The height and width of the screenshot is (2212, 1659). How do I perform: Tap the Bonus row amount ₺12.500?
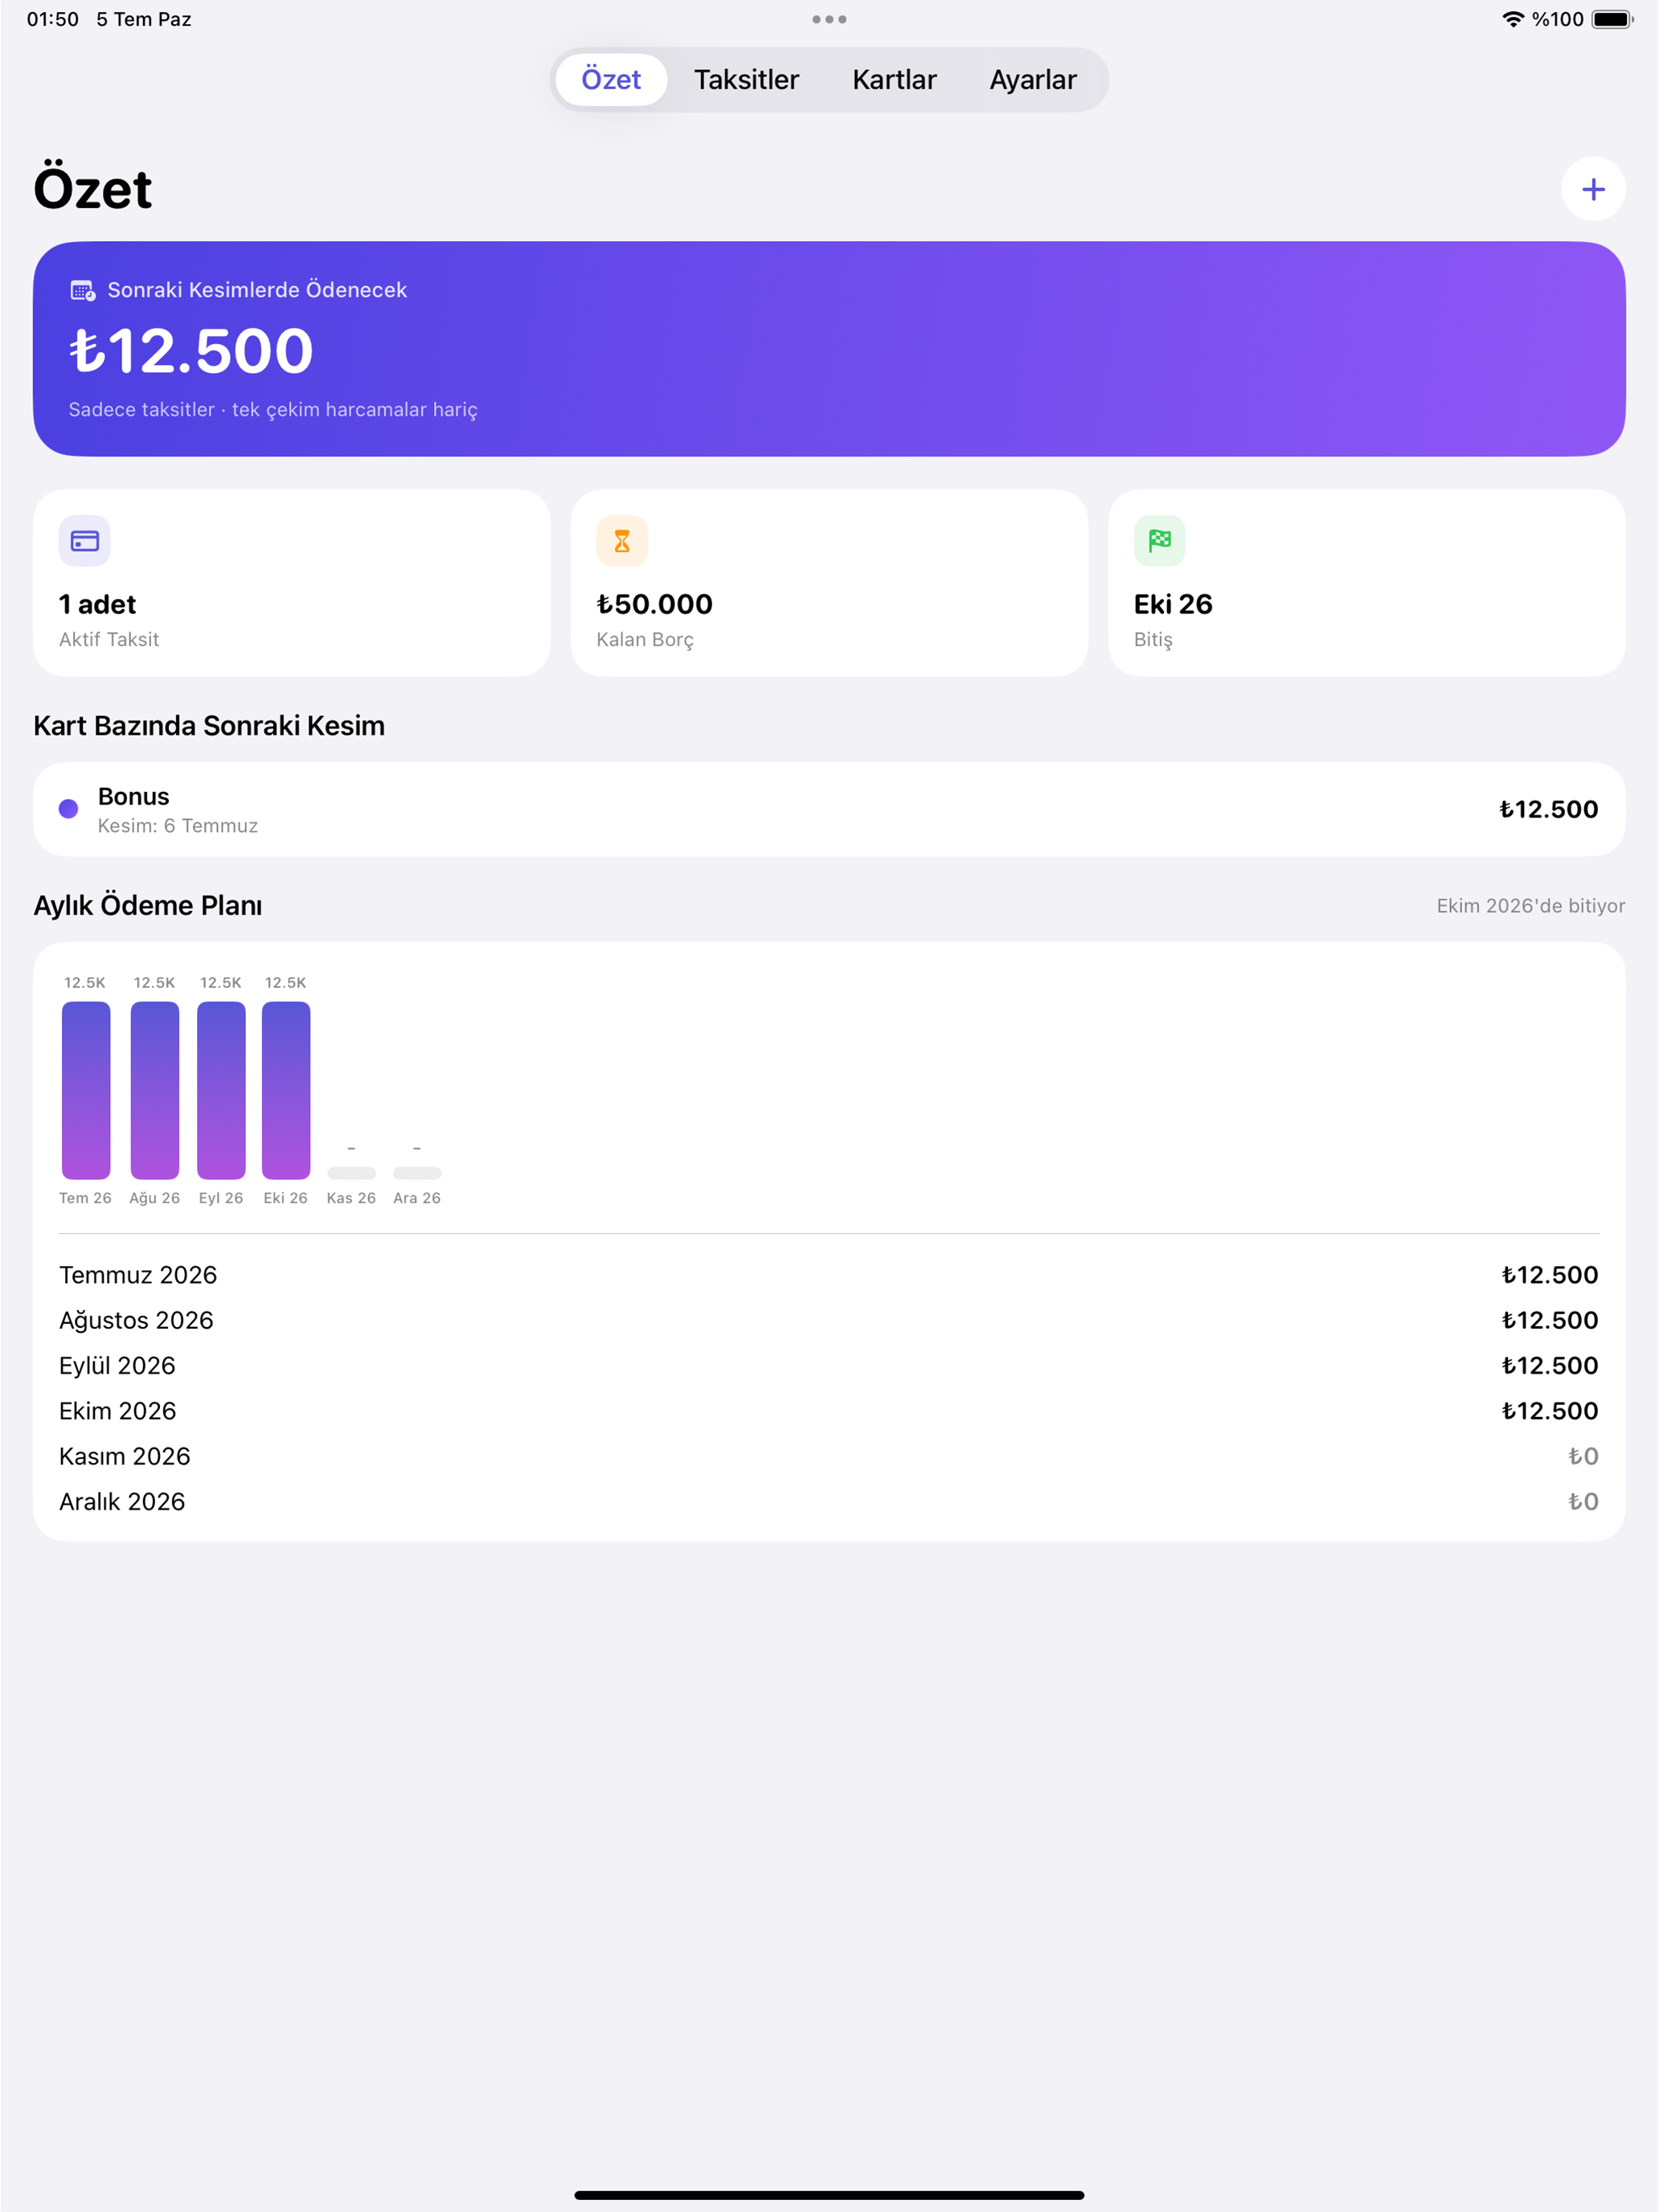pyautogui.click(x=1548, y=809)
